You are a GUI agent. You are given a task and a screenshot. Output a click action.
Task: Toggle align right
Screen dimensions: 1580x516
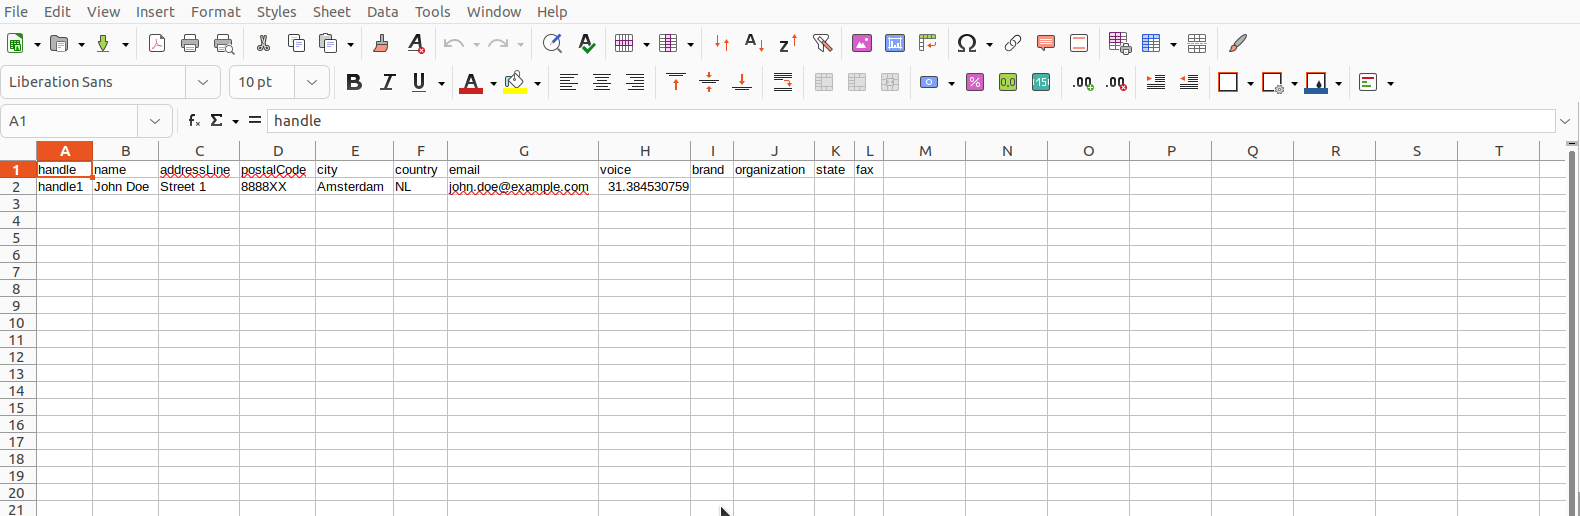pos(635,82)
